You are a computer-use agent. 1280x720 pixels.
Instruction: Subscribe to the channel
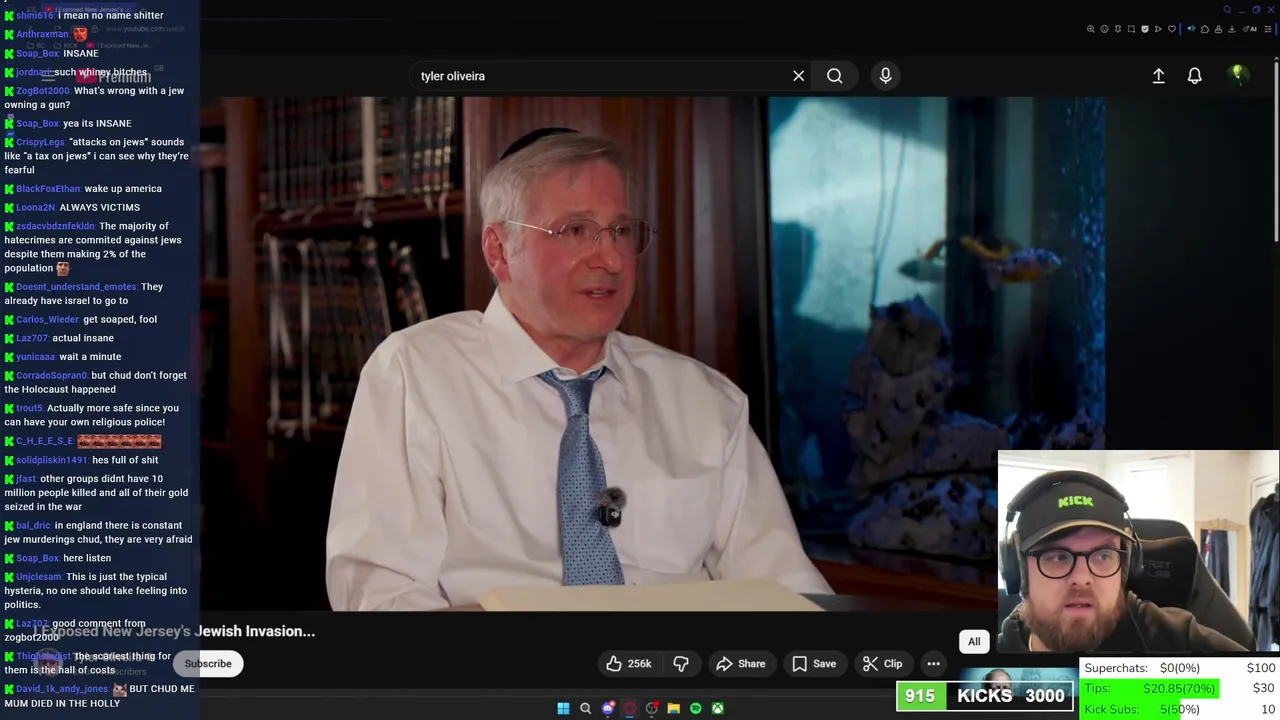click(x=207, y=664)
